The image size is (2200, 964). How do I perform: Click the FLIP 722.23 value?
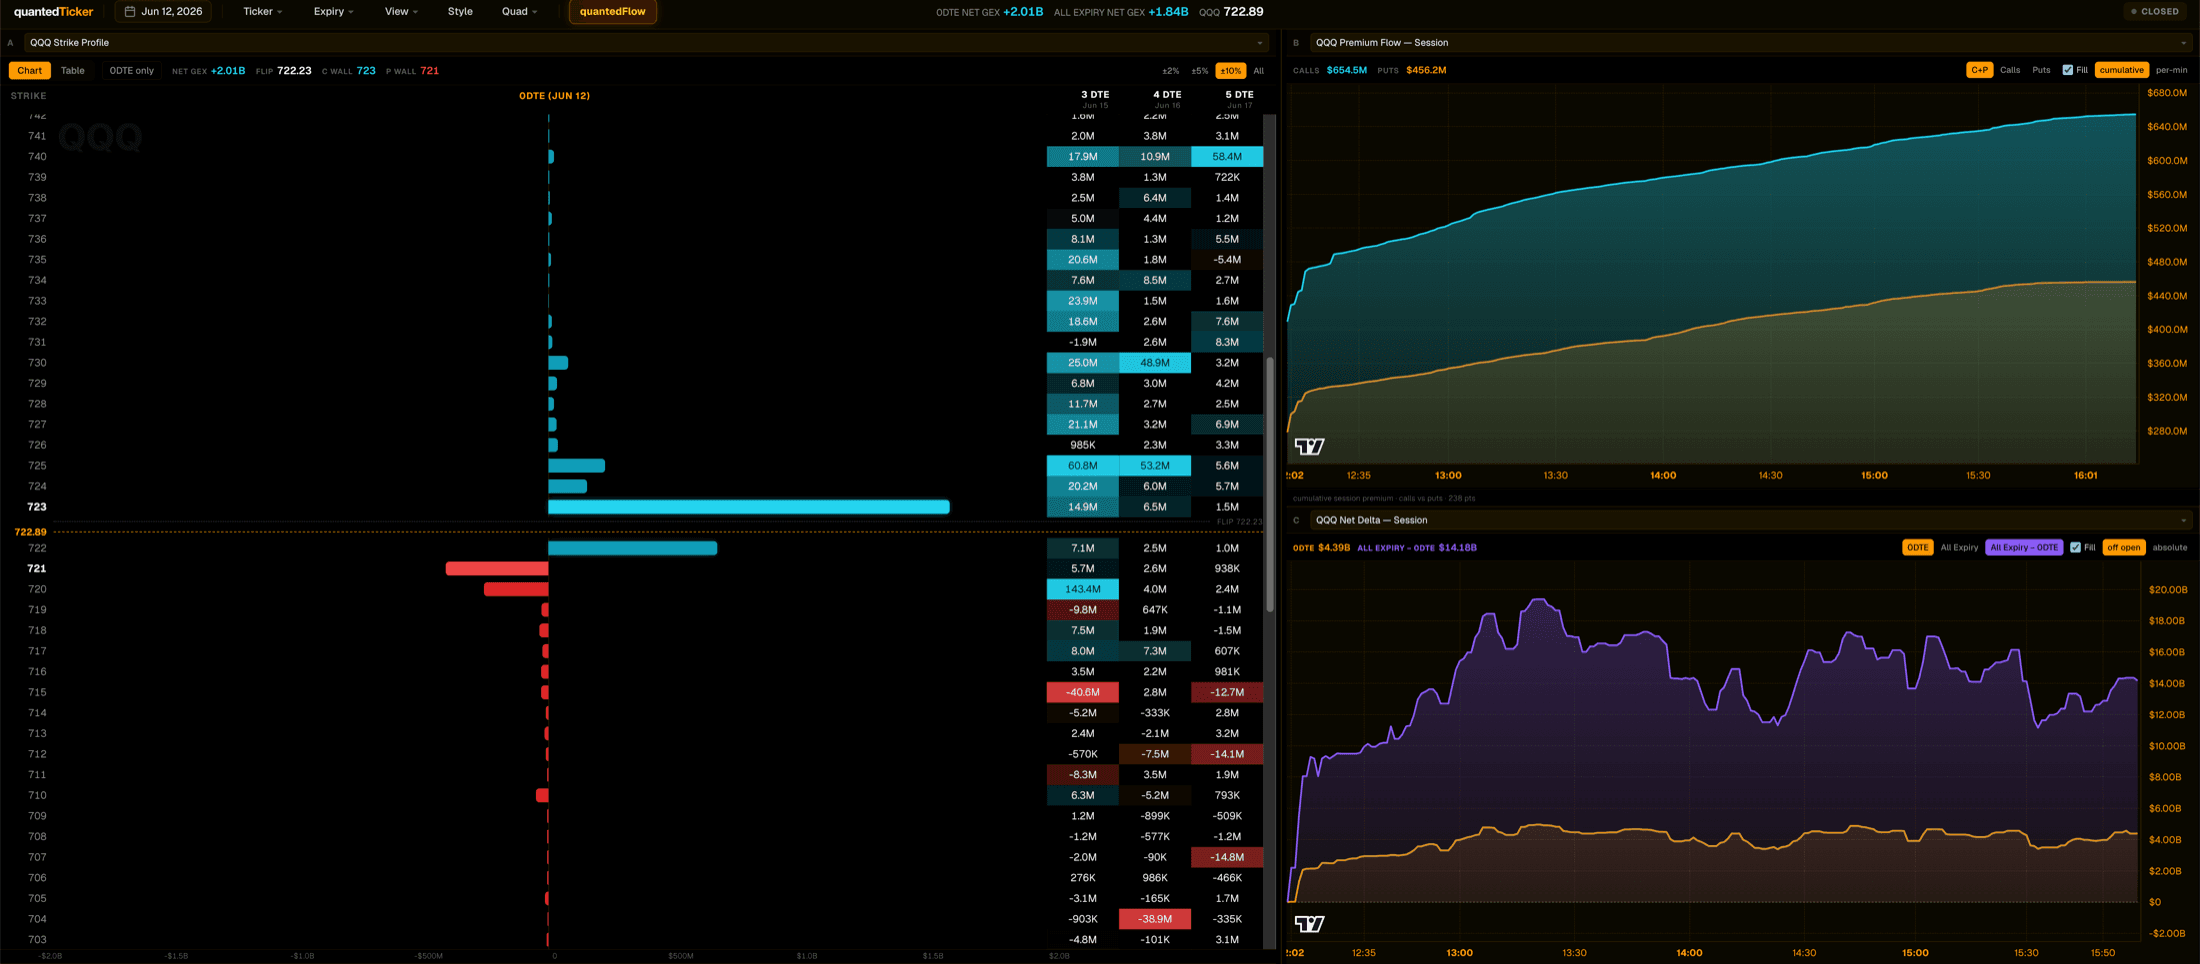[294, 71]
